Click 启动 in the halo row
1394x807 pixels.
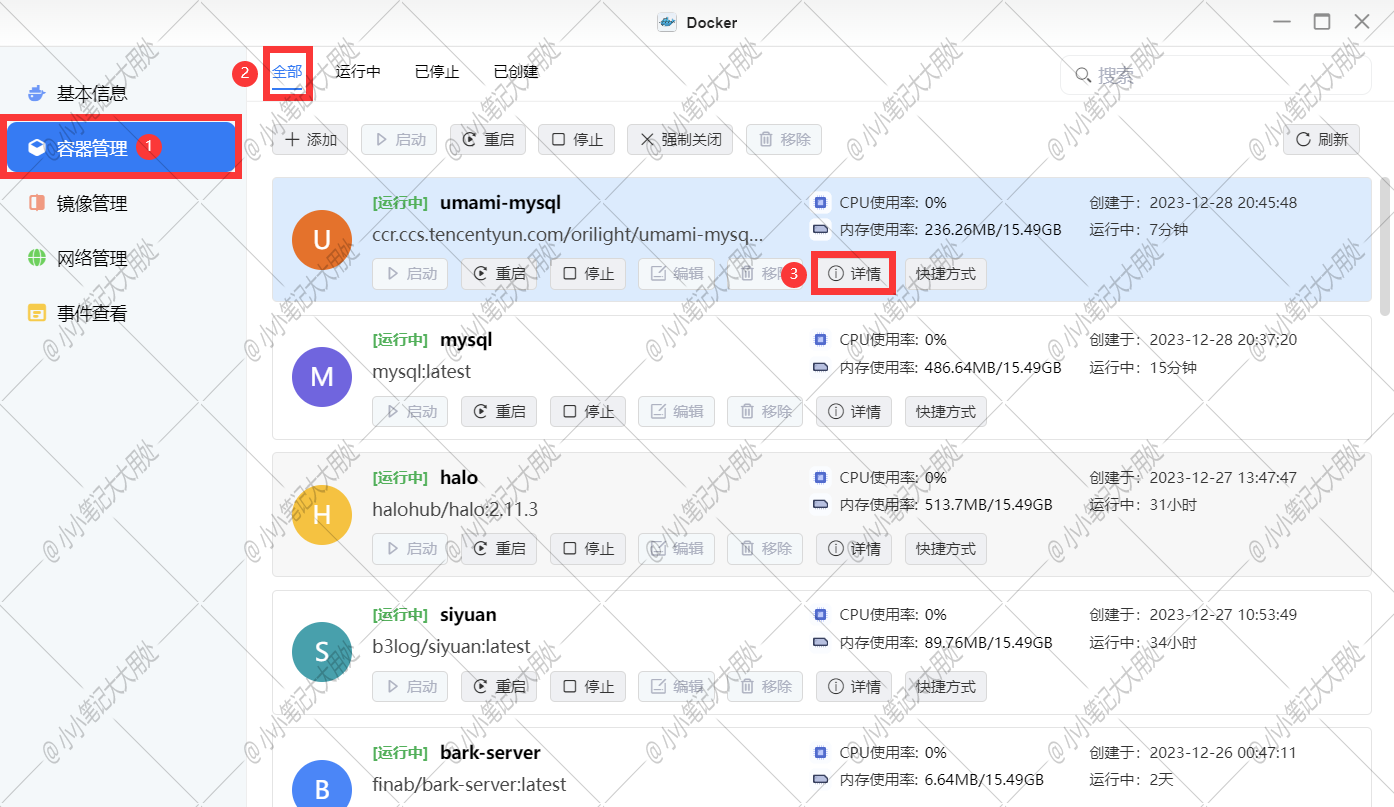pyautogui.click(x=410, y=548)
